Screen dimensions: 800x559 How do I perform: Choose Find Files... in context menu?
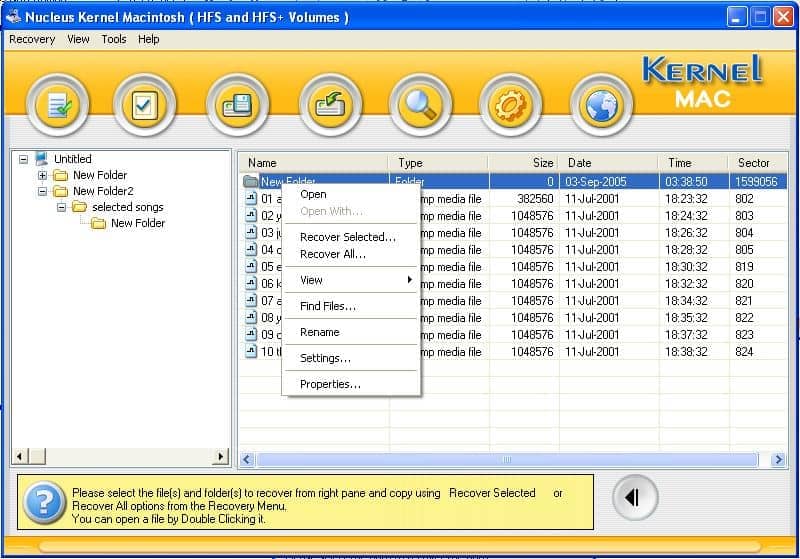click(352, 306)
